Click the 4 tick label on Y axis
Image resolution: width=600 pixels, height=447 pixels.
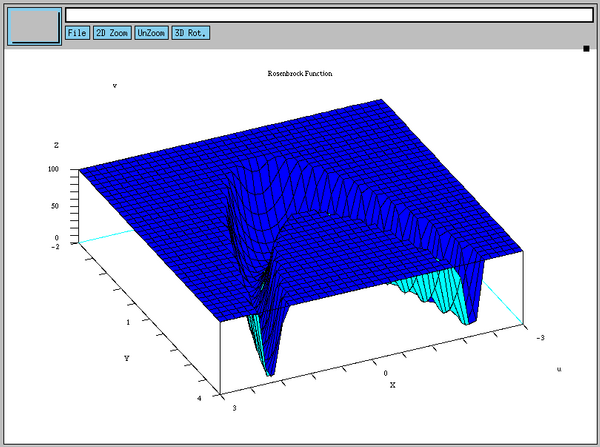[199, 398]
